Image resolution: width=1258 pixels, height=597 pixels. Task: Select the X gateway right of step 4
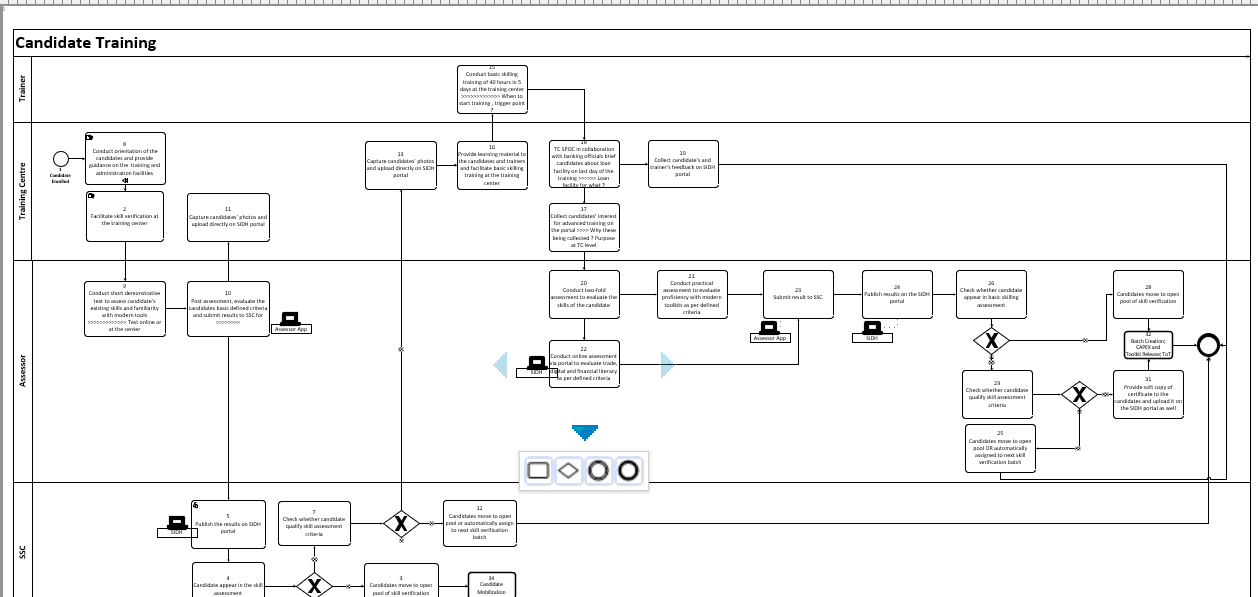(x=314, y=585)
